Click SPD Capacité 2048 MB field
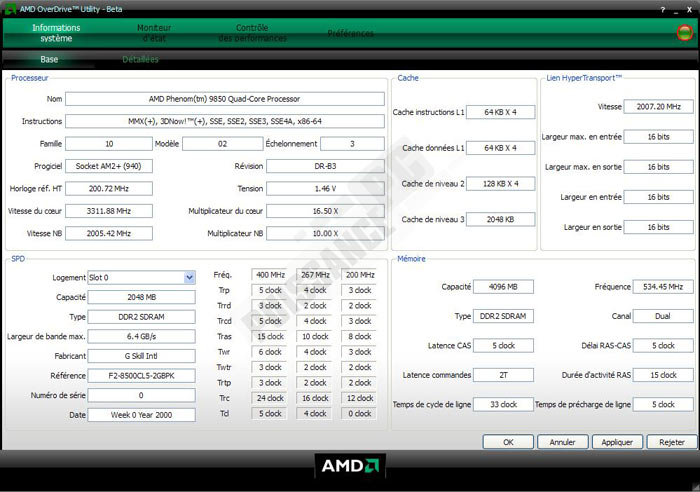The height and width of the screenshot is (492, 700). click(x=142, y=297)
